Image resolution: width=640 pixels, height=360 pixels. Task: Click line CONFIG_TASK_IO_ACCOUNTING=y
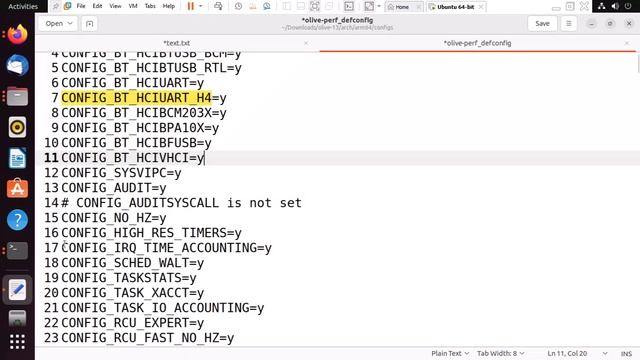point(163,308)
